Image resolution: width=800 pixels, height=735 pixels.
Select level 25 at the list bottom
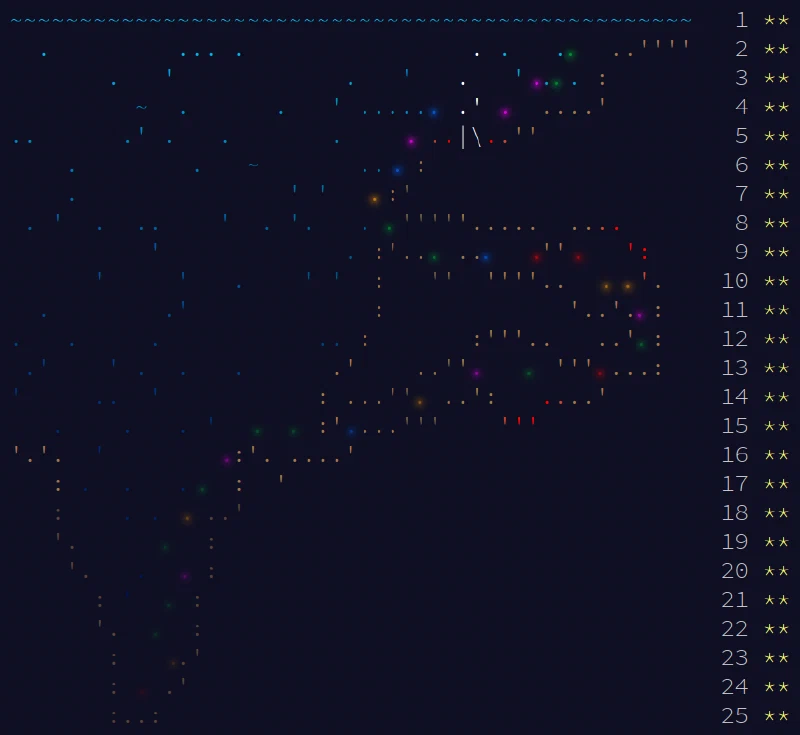point(735,717)
